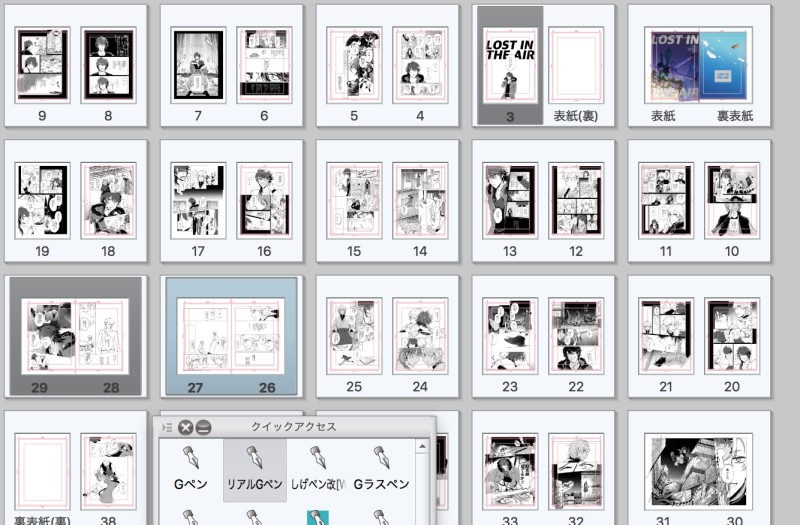Select page 16 thumbnail
Viewport: 800px width, 525px height.
264,201
